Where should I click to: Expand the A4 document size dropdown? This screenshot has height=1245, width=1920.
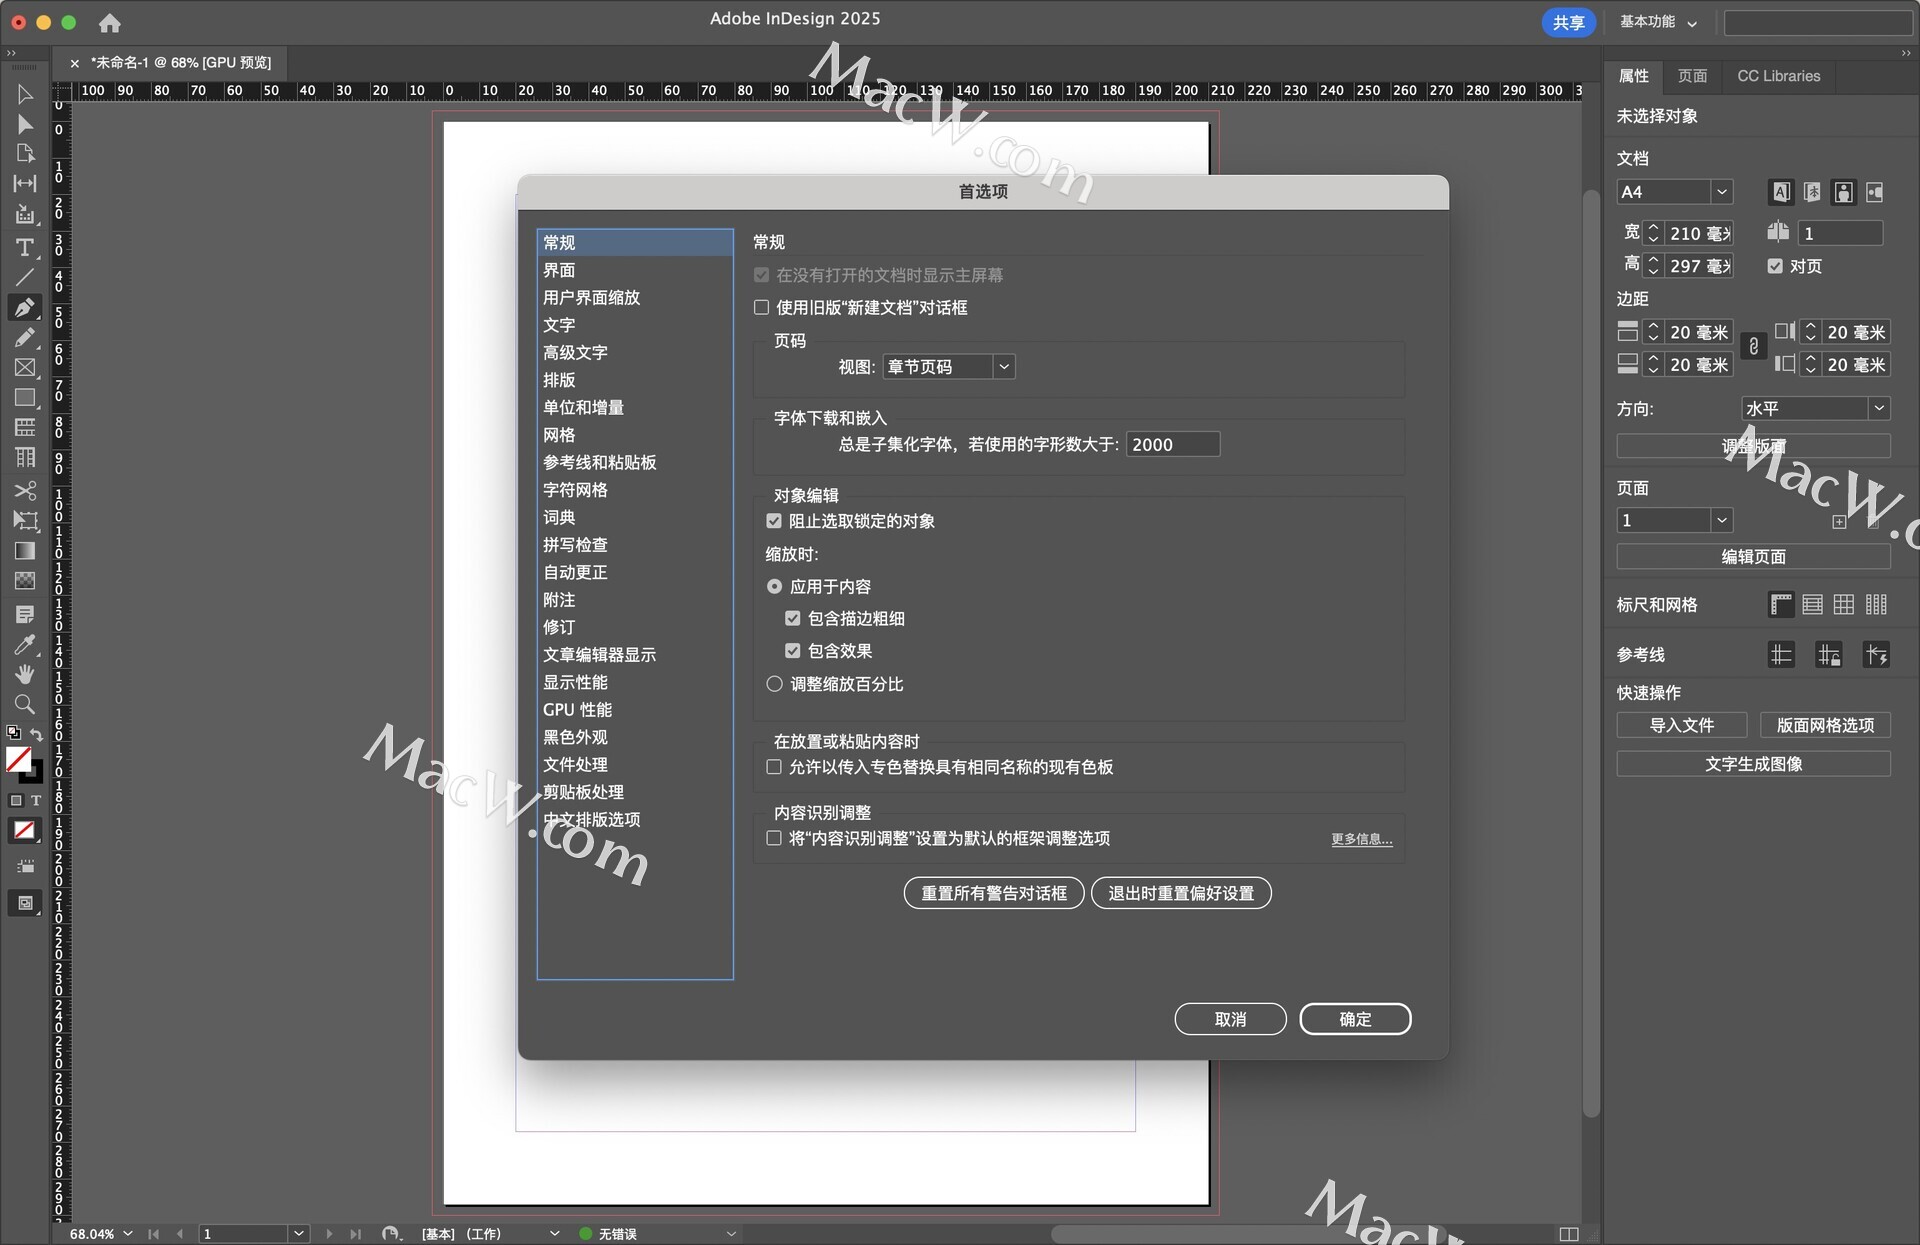pos(1721,192)
